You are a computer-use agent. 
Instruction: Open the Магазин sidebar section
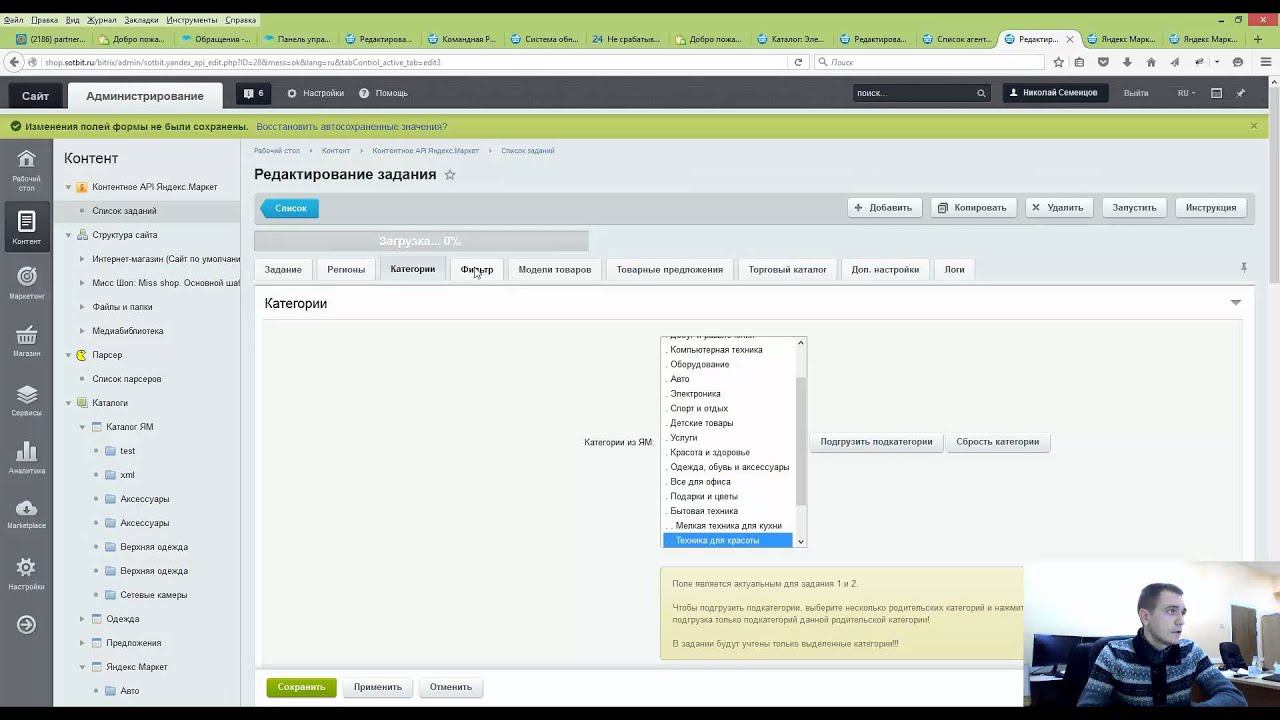point(27,341)
